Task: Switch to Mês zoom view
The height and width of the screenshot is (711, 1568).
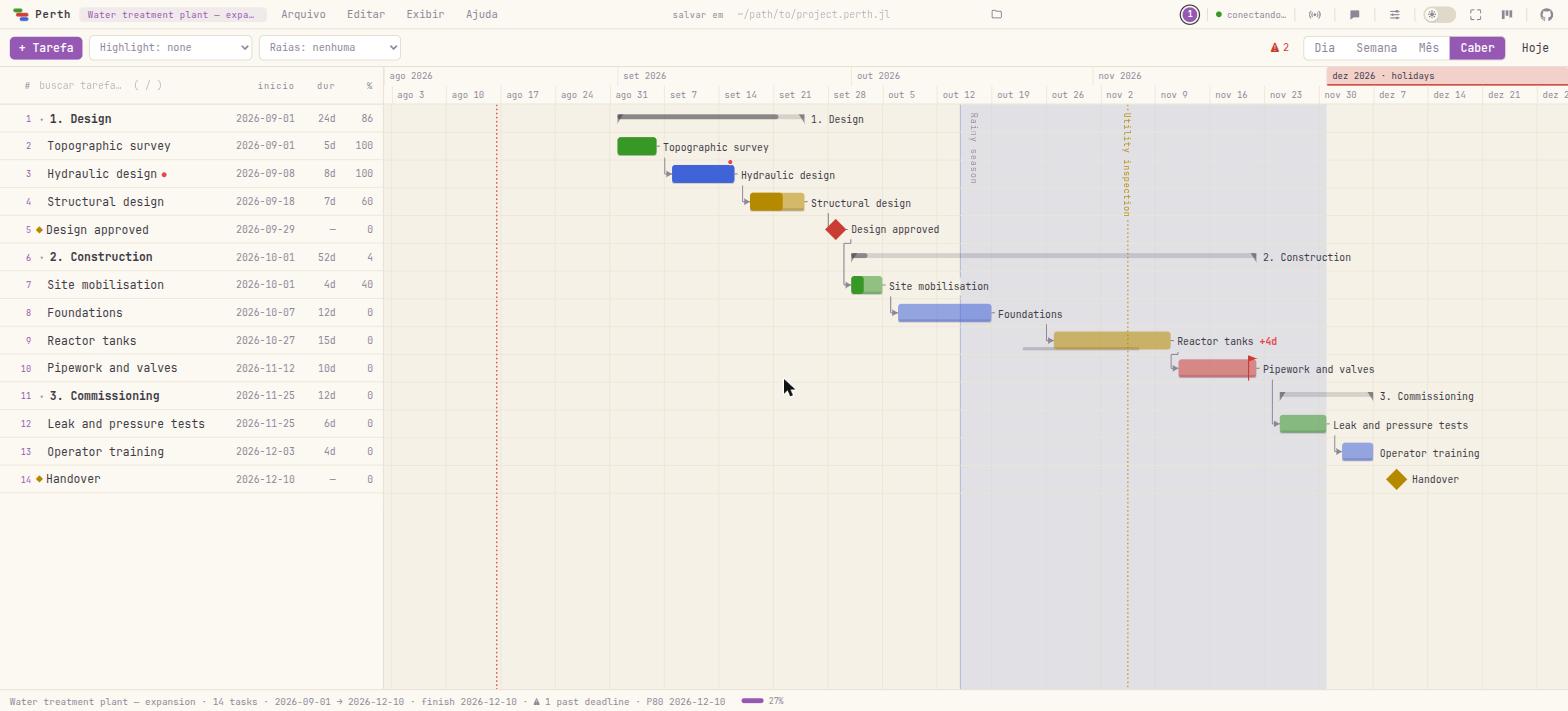Action: pos(1428,48)
